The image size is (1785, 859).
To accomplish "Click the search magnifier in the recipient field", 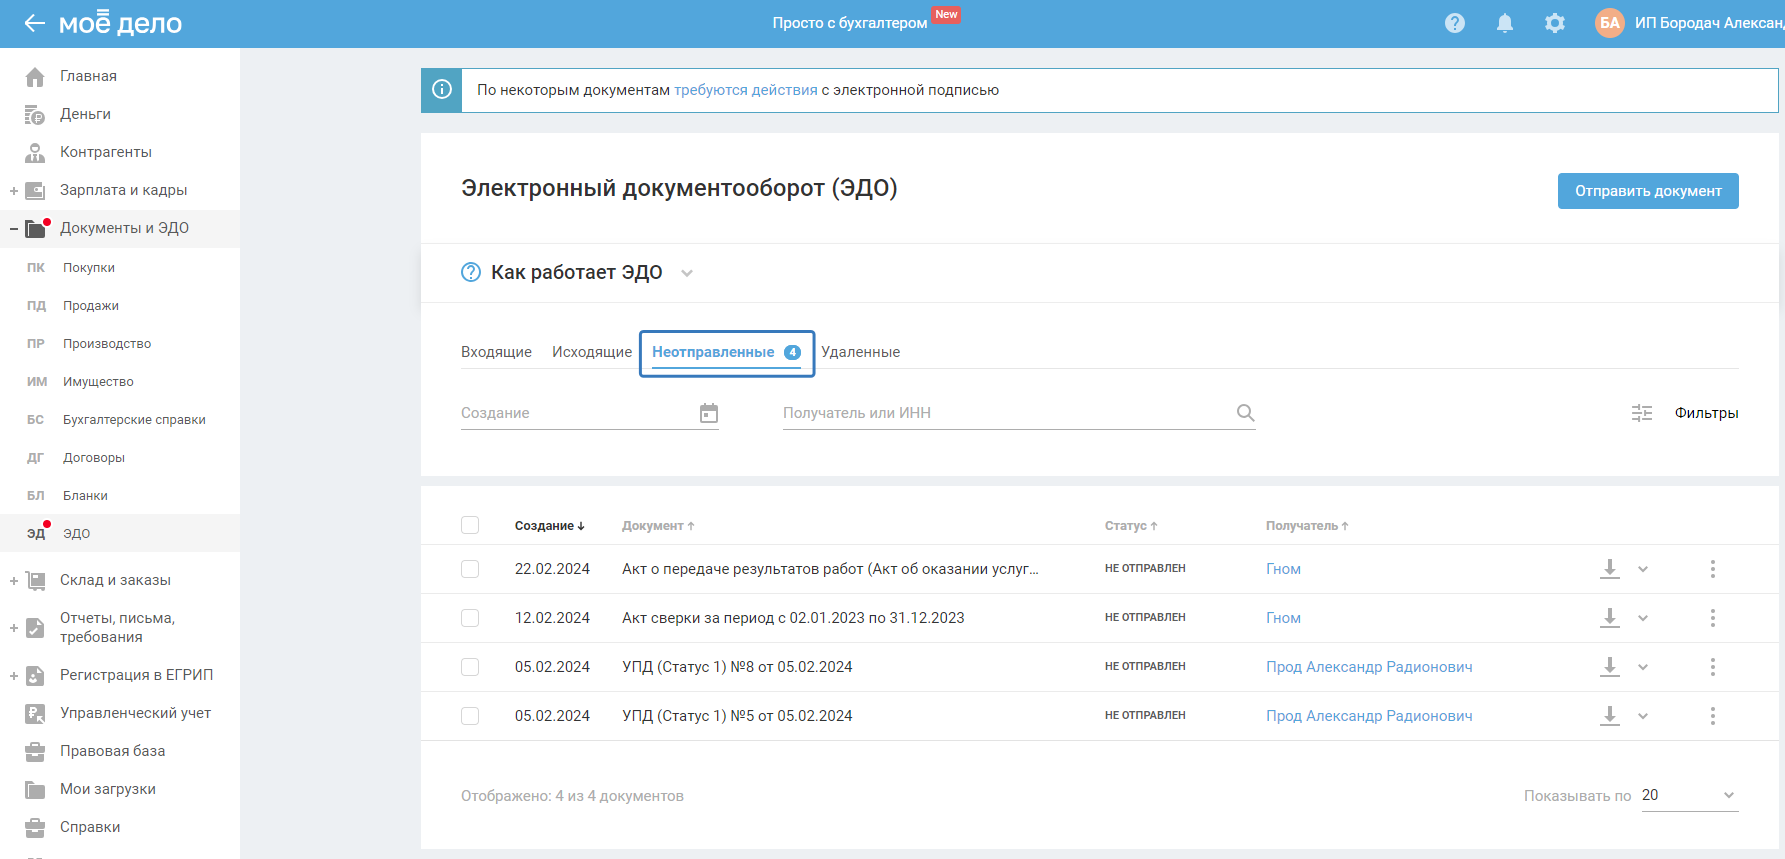I will [1245, 413].
